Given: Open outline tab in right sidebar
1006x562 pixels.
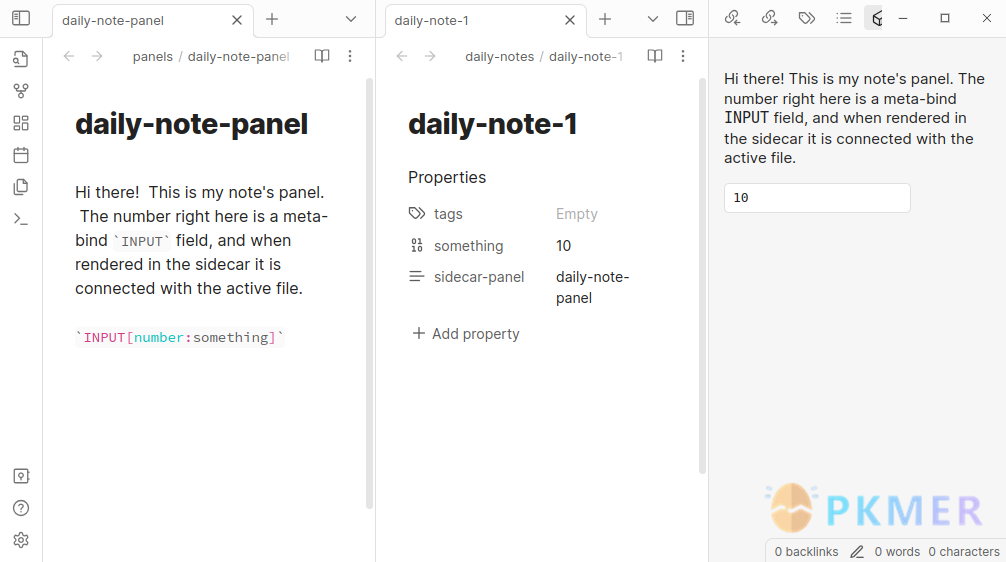Looking at the screenshot, I should click(x=844, y=18).
